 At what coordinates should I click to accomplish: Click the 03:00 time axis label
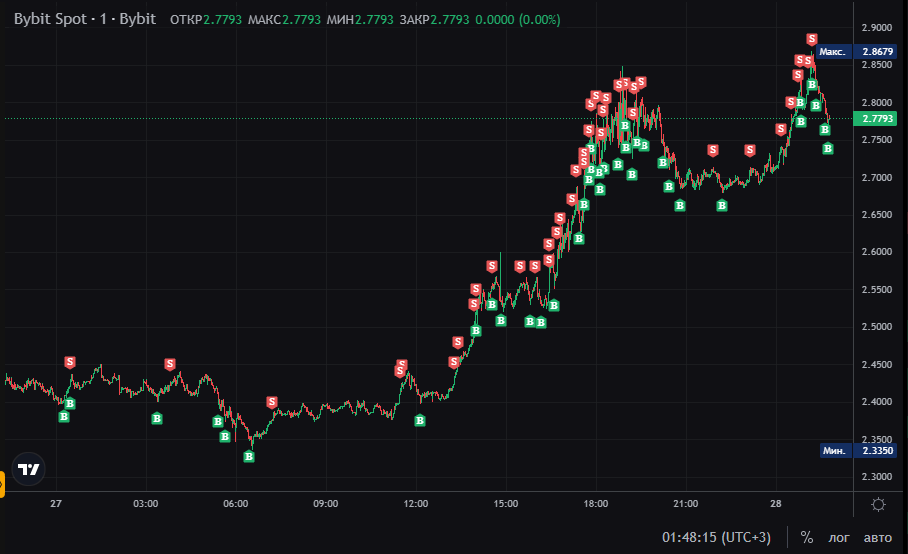145,504
